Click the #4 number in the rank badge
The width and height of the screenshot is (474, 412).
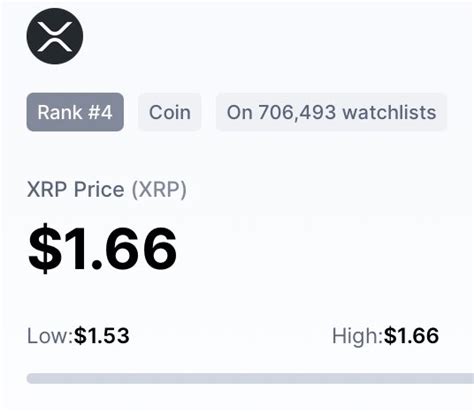coord(100,112)
